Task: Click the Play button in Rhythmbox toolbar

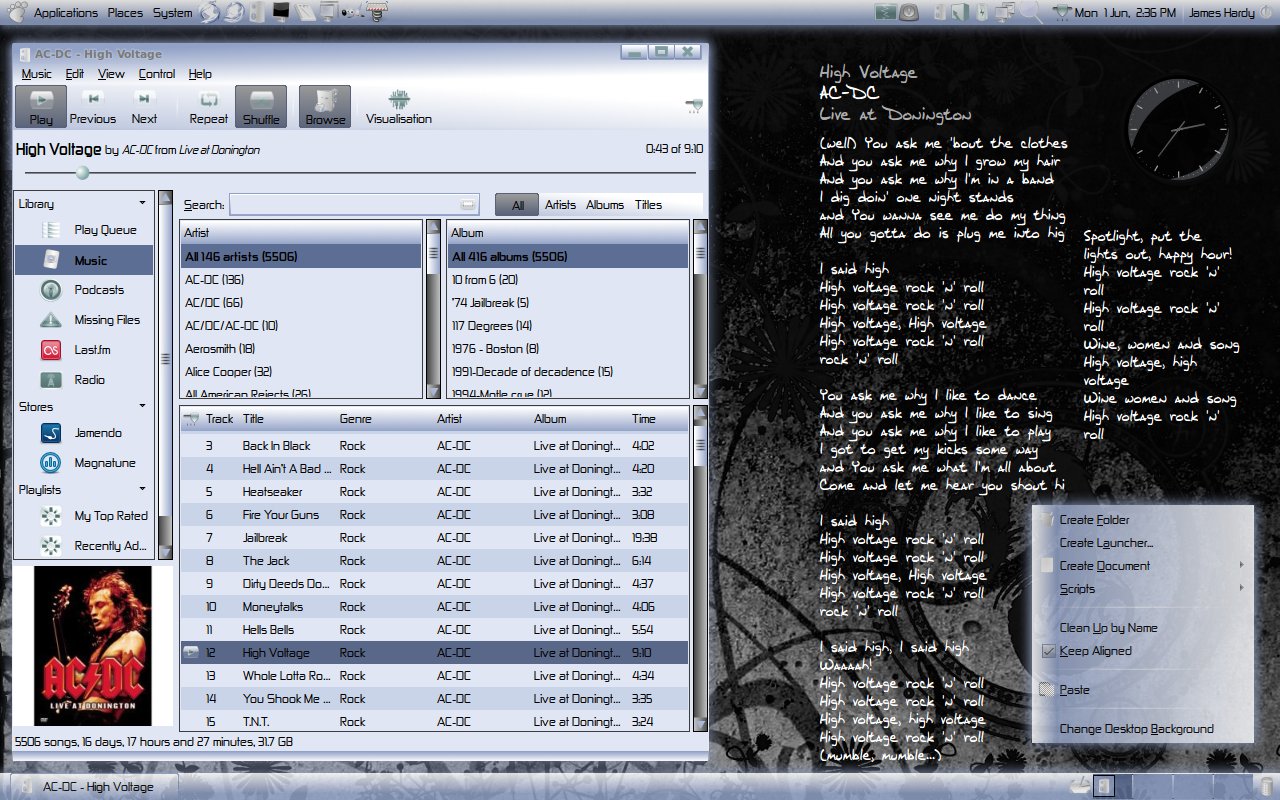Action: point(41,106)
